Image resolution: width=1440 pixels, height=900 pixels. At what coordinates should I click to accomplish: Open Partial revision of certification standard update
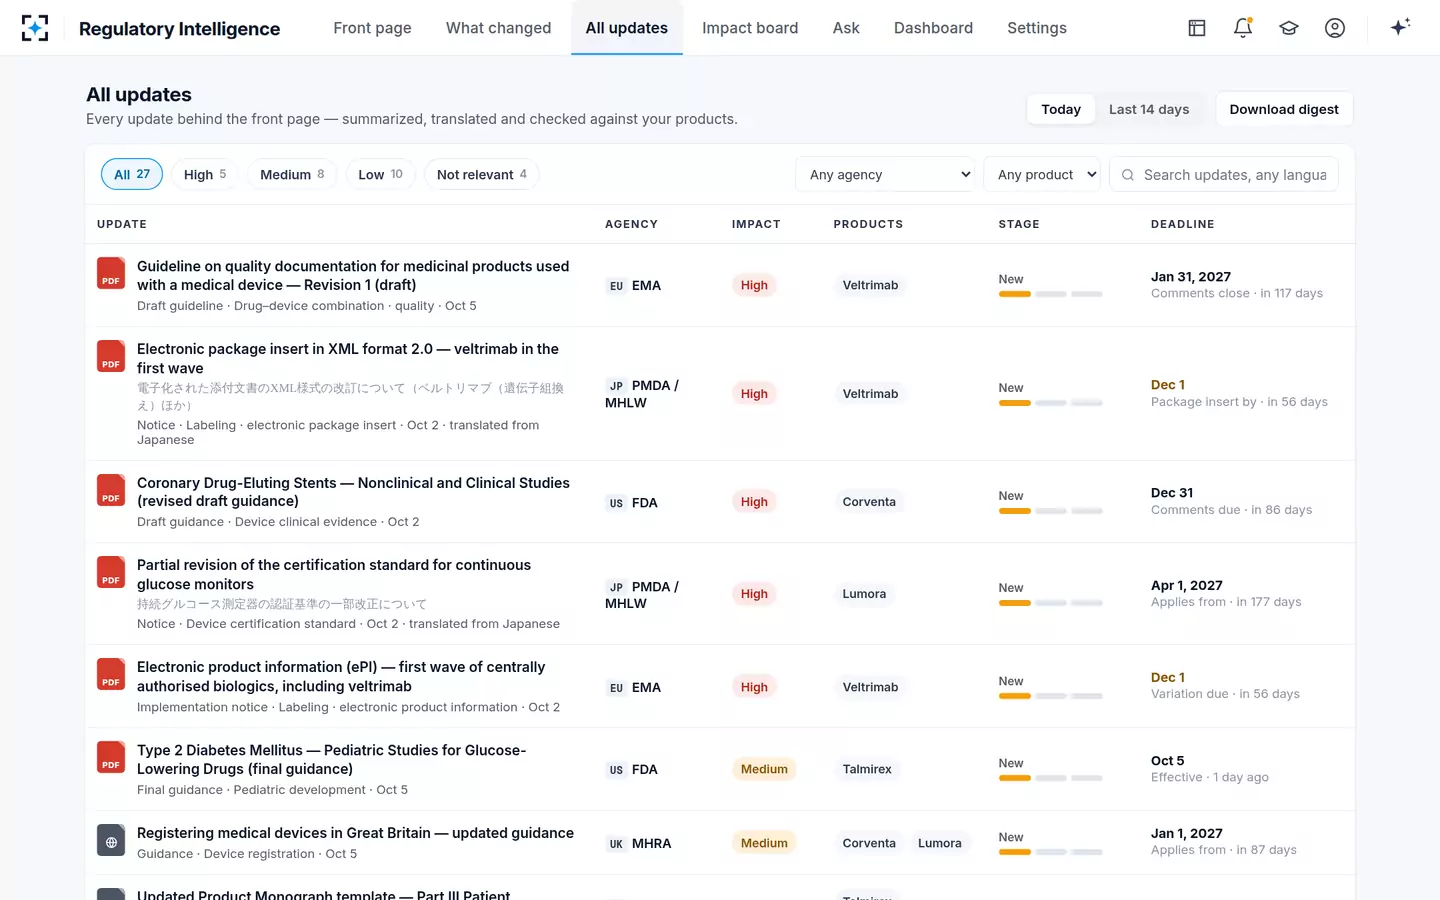[334, 574]
